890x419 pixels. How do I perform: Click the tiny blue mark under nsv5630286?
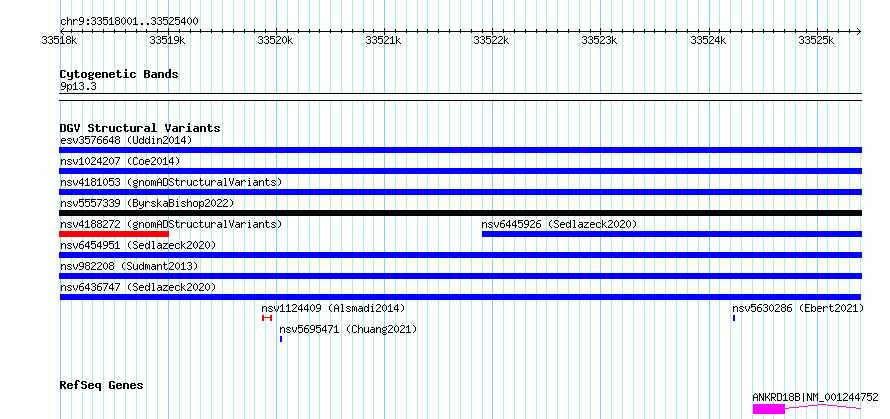click(x=734, y=318)
